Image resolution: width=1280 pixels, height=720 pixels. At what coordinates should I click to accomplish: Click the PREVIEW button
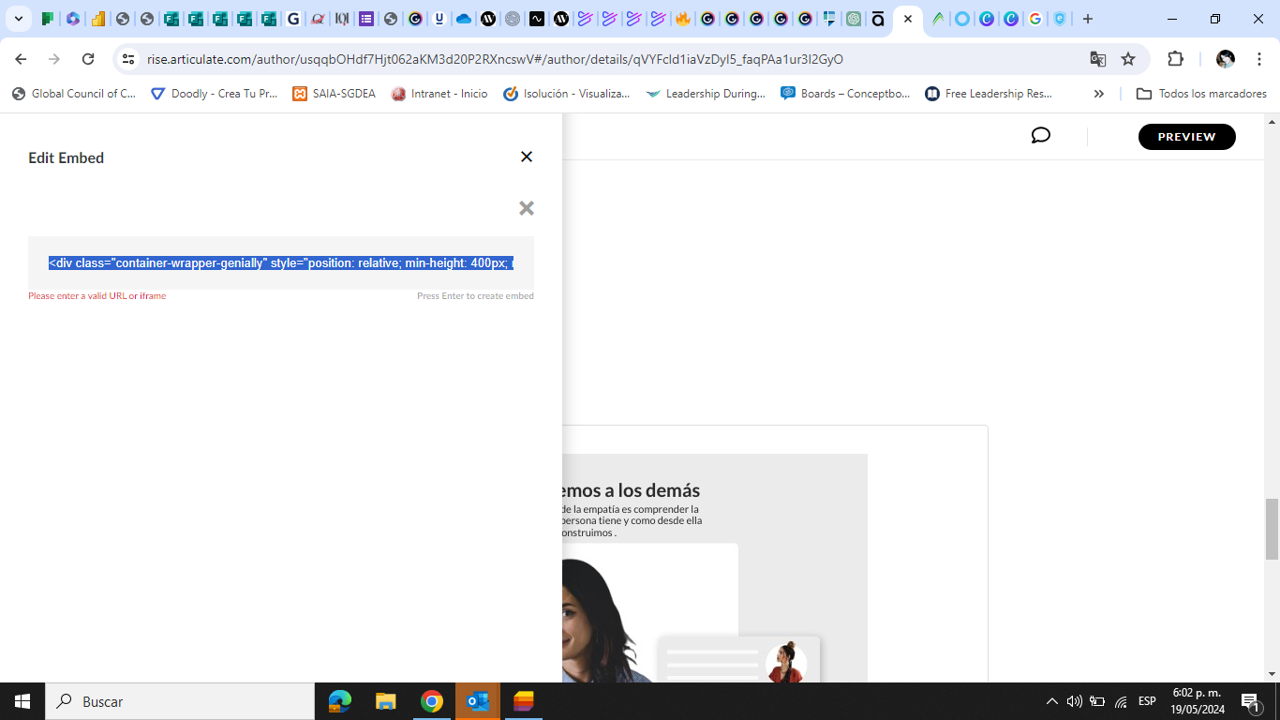click(1186, 137)
